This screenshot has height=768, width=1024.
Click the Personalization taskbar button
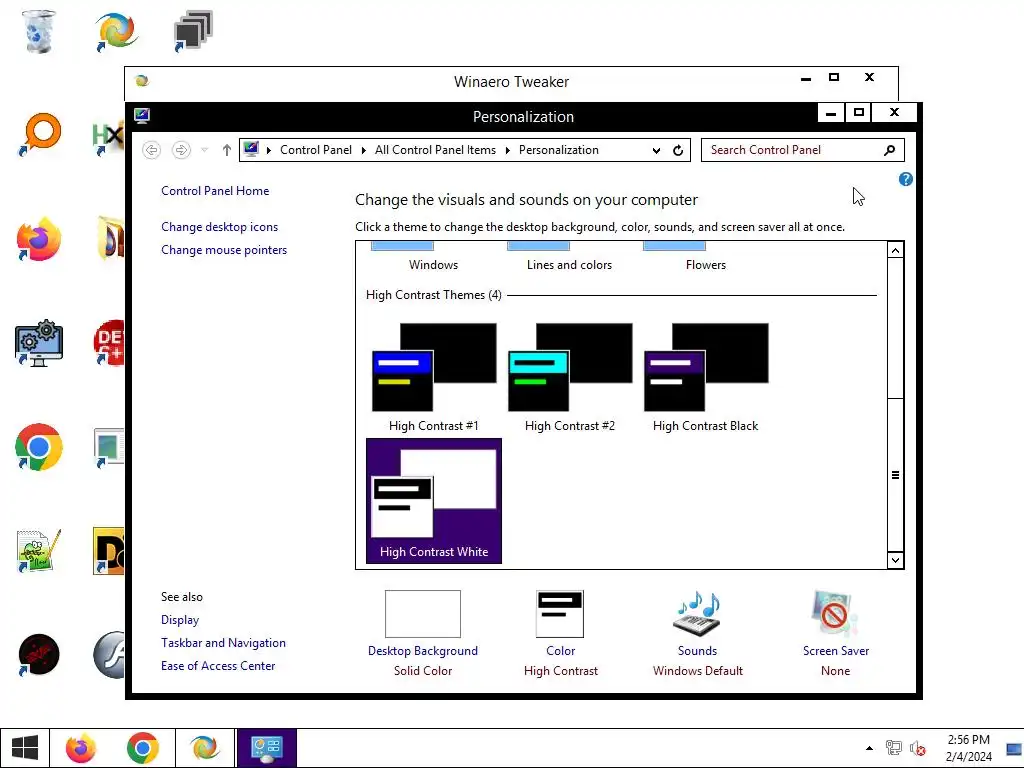coord(266,748)
